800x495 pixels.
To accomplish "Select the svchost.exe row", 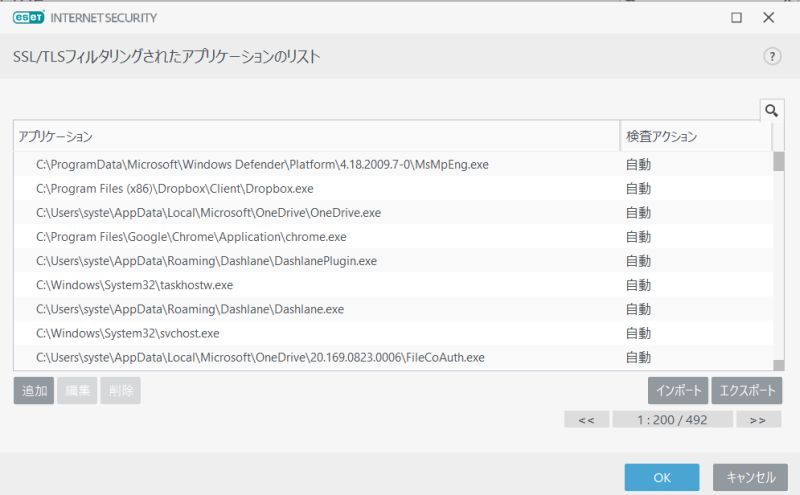I will pos(393,333).
